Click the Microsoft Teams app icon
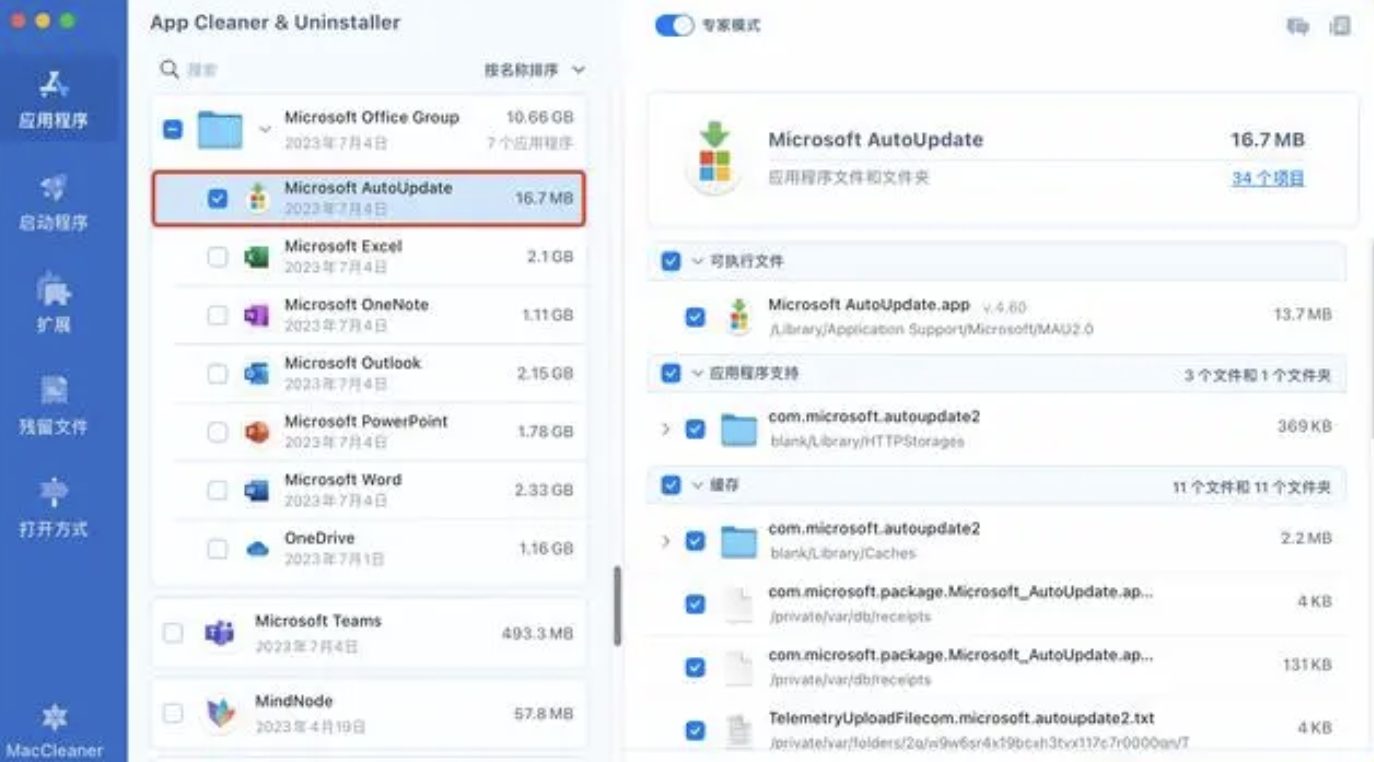The width and height of the screenshot is (1374, 762). (219, 632)
